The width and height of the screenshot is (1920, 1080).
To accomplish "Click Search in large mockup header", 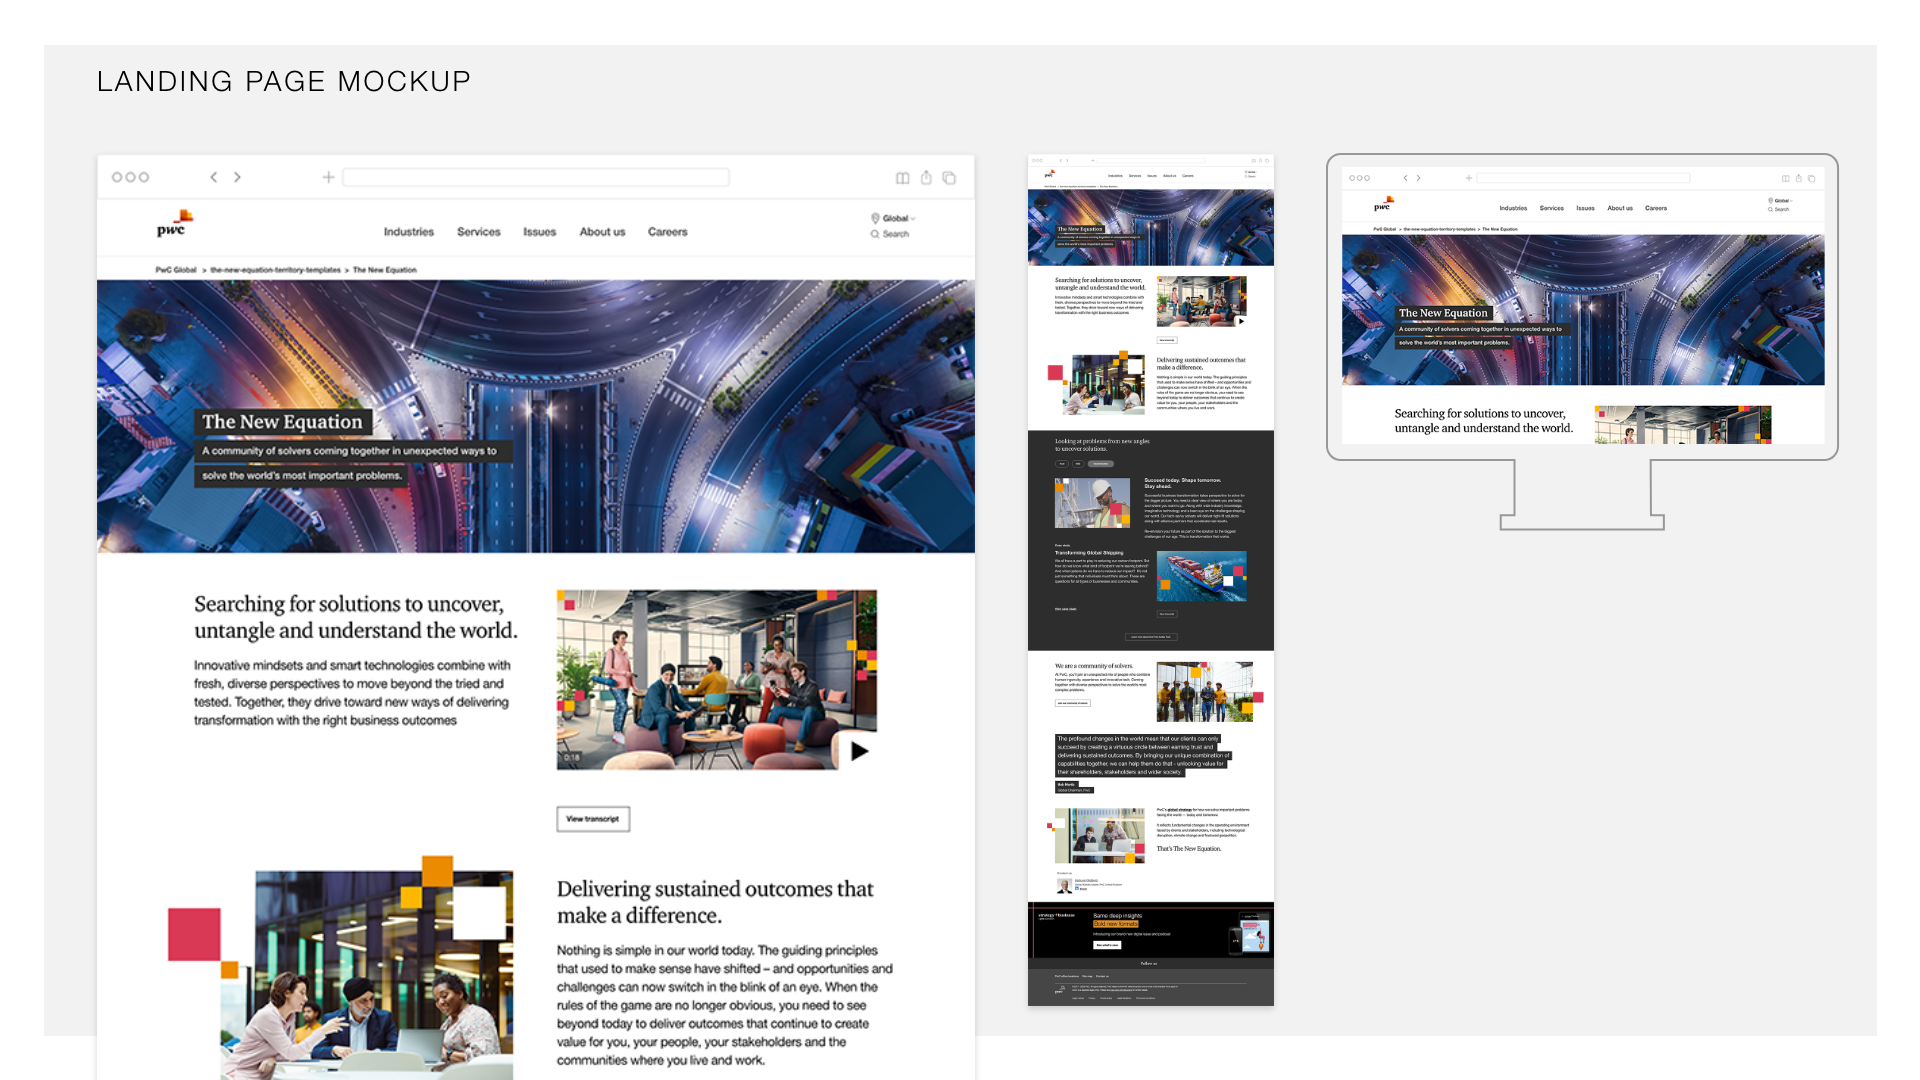I will click(890, 234).
